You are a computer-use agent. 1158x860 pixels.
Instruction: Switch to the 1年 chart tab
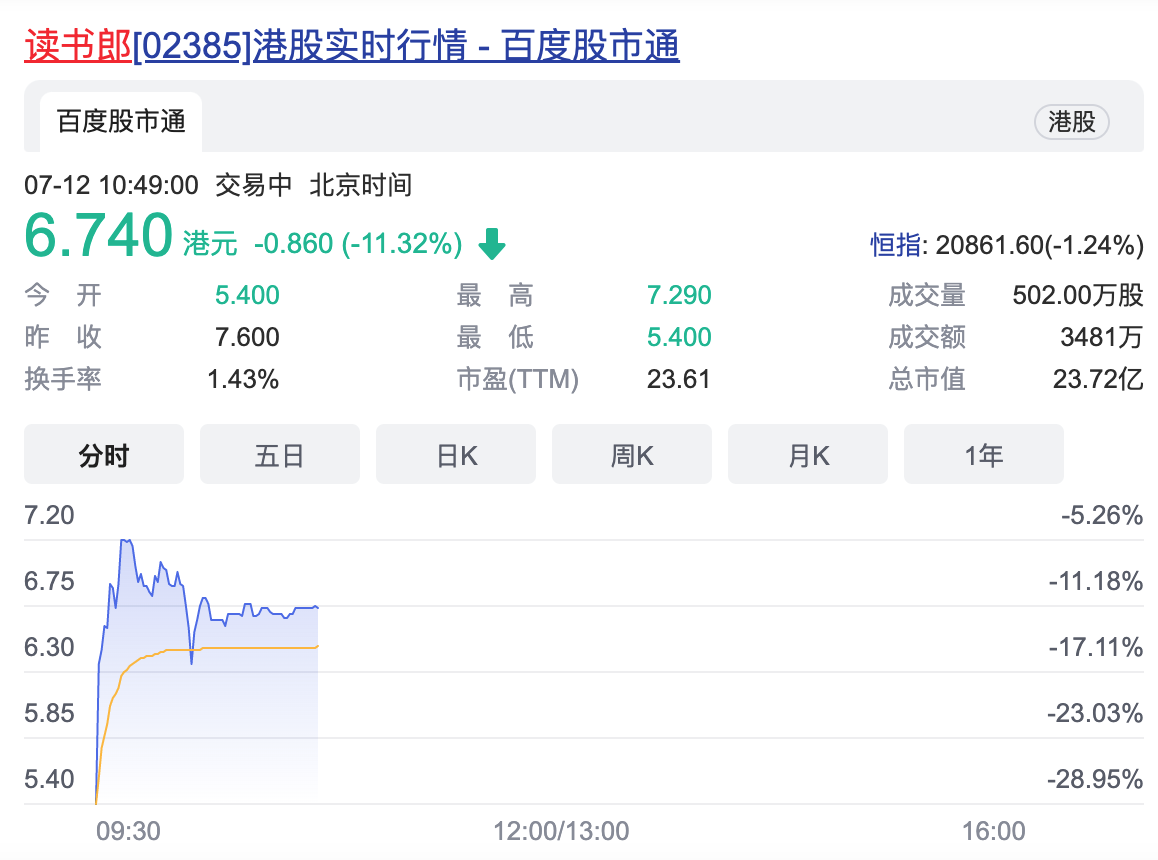984,454
